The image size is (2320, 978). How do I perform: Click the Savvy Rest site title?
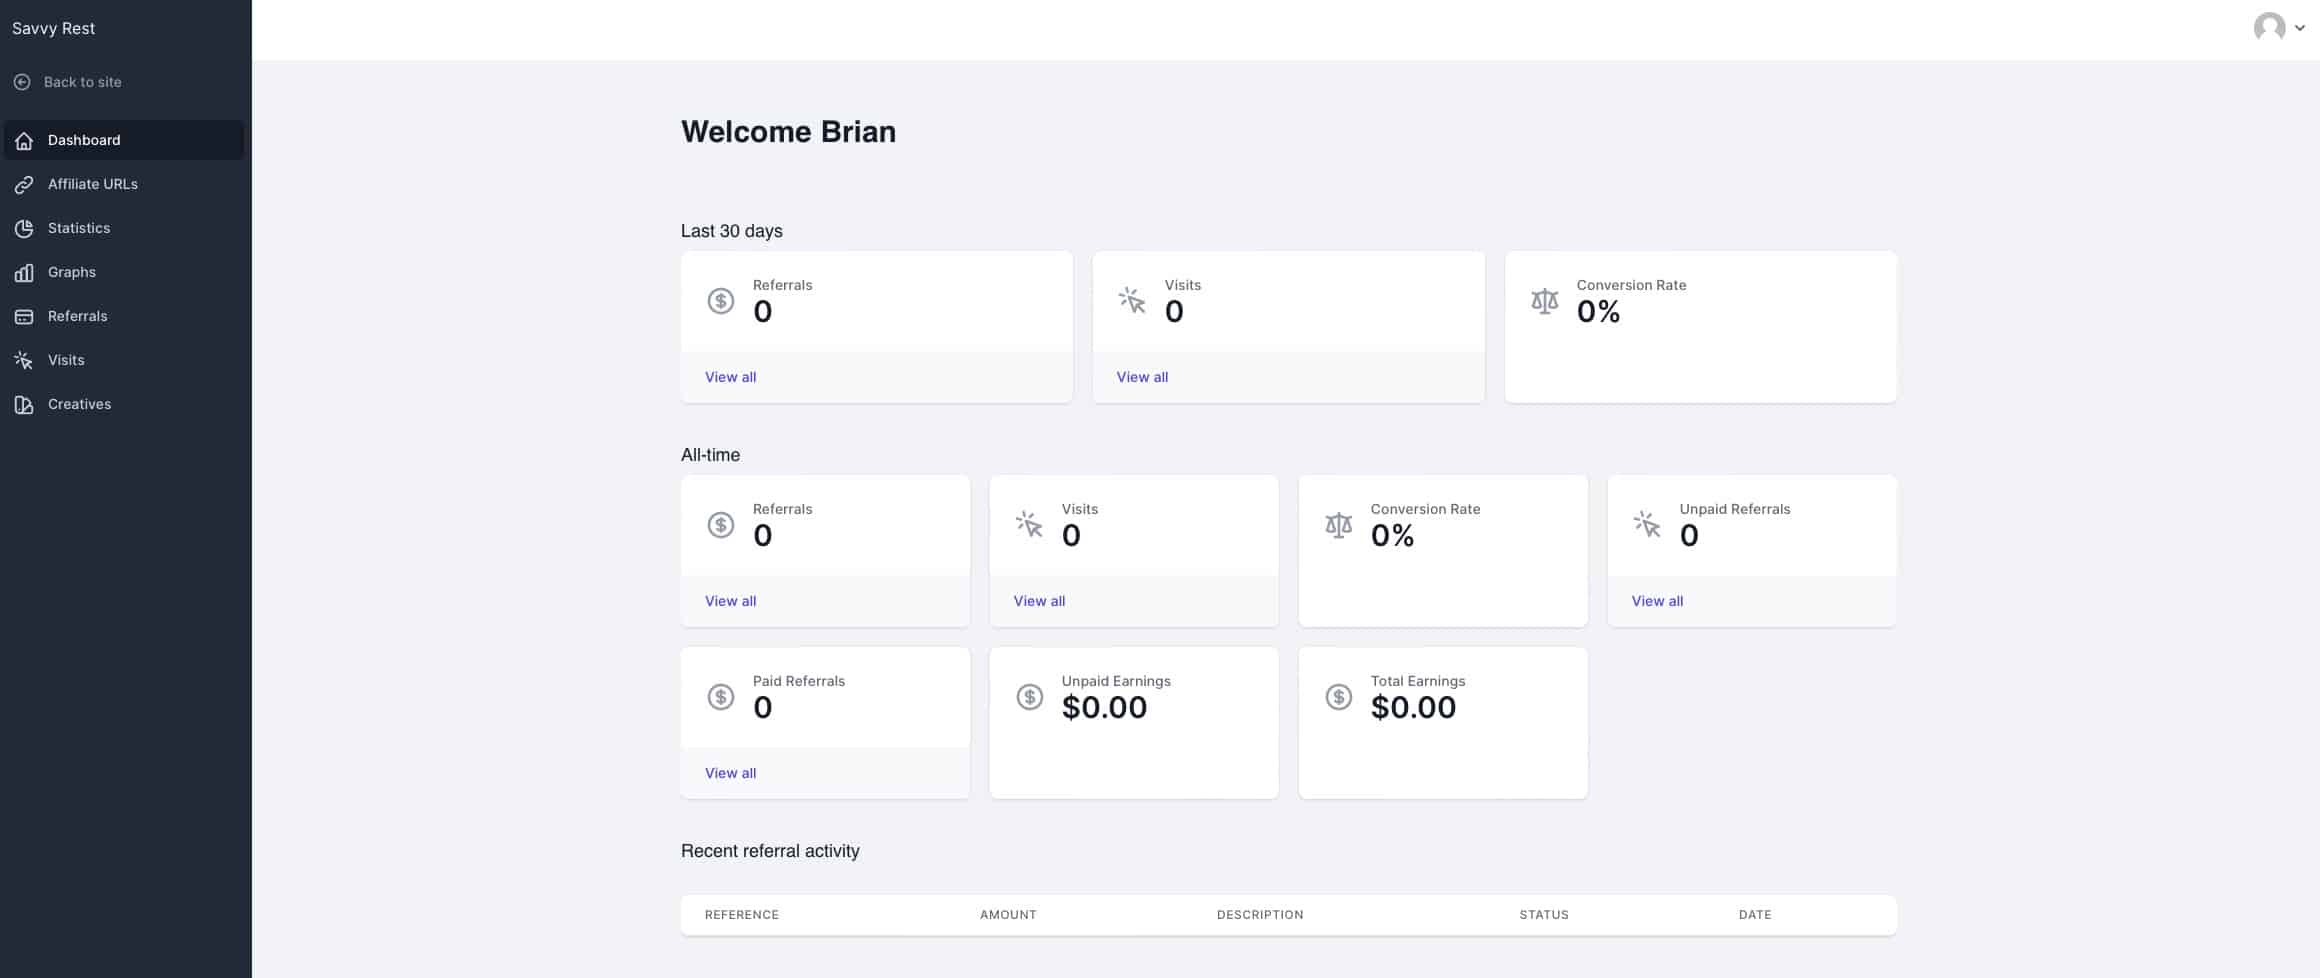pyautogui.click(x=53, y=28)
